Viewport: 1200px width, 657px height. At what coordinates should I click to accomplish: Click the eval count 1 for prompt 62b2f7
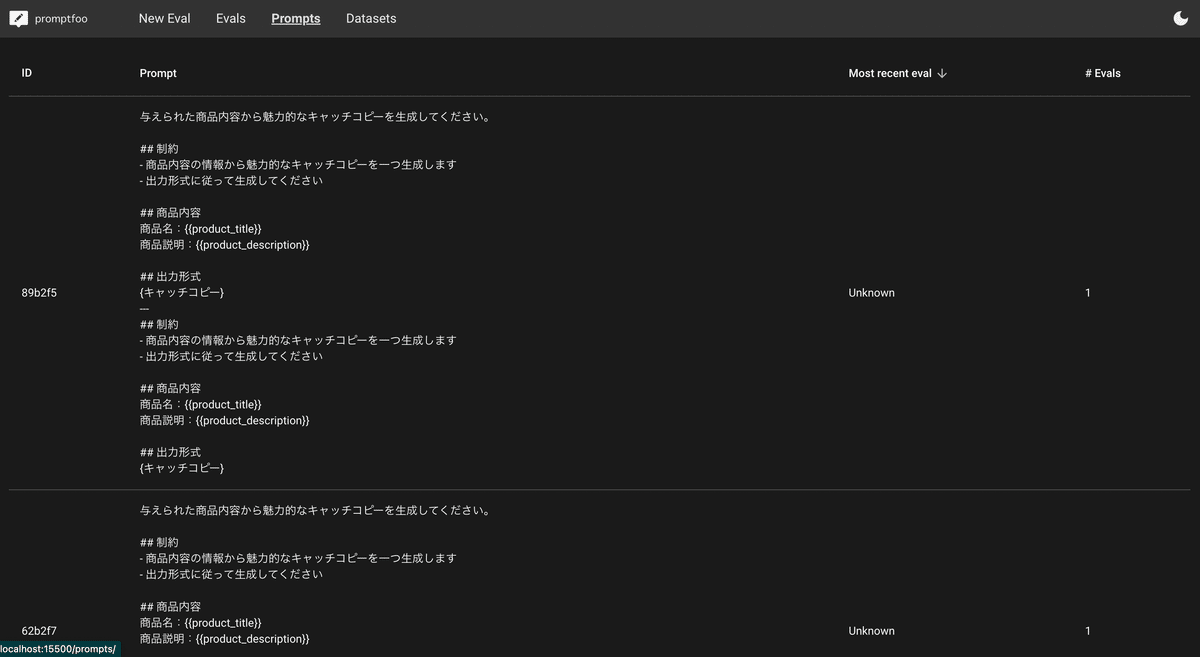[x=1088, y=630]
